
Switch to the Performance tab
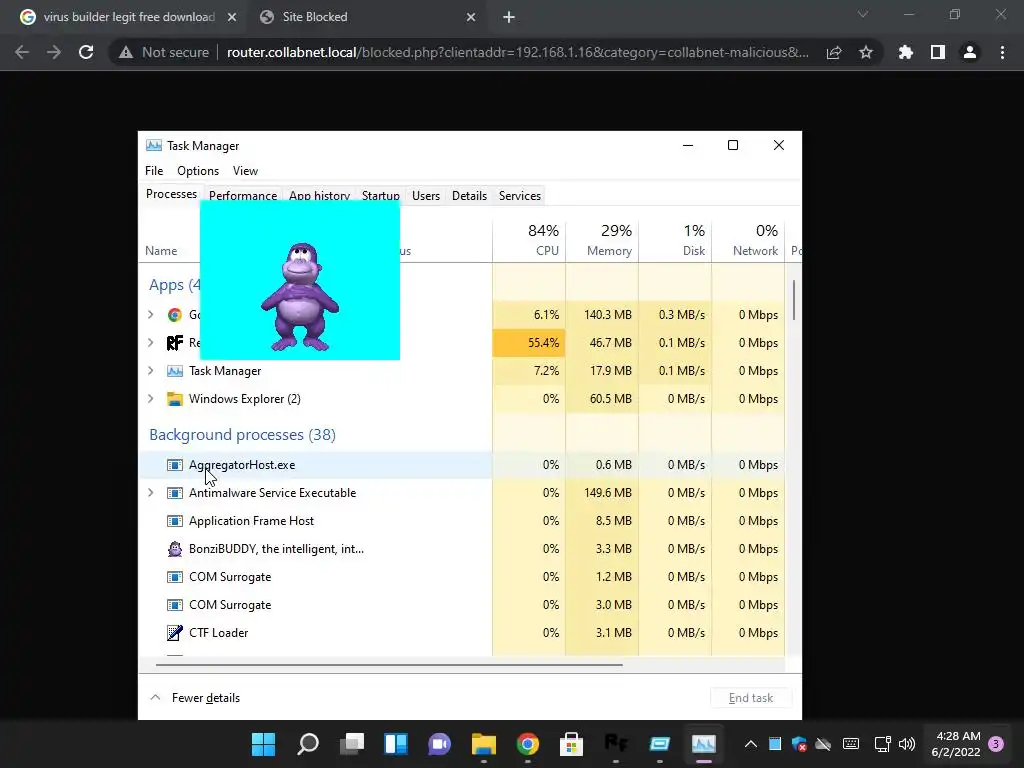click(243, 195)
